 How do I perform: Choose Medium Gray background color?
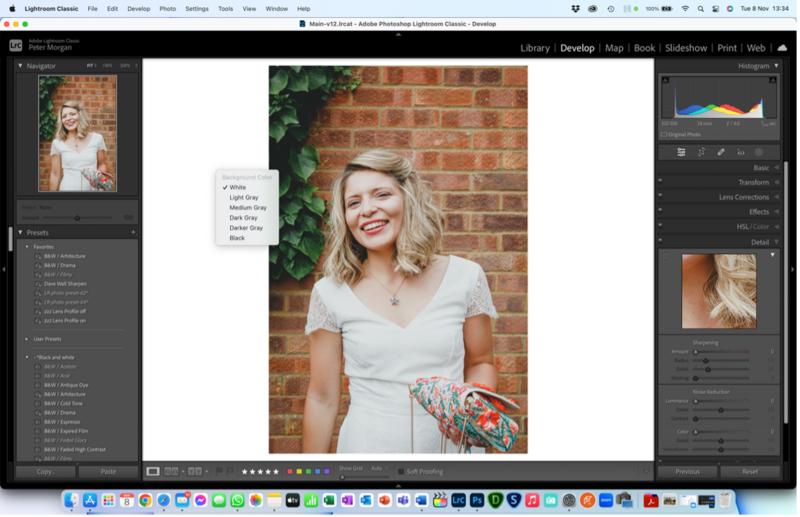point(248,208)
